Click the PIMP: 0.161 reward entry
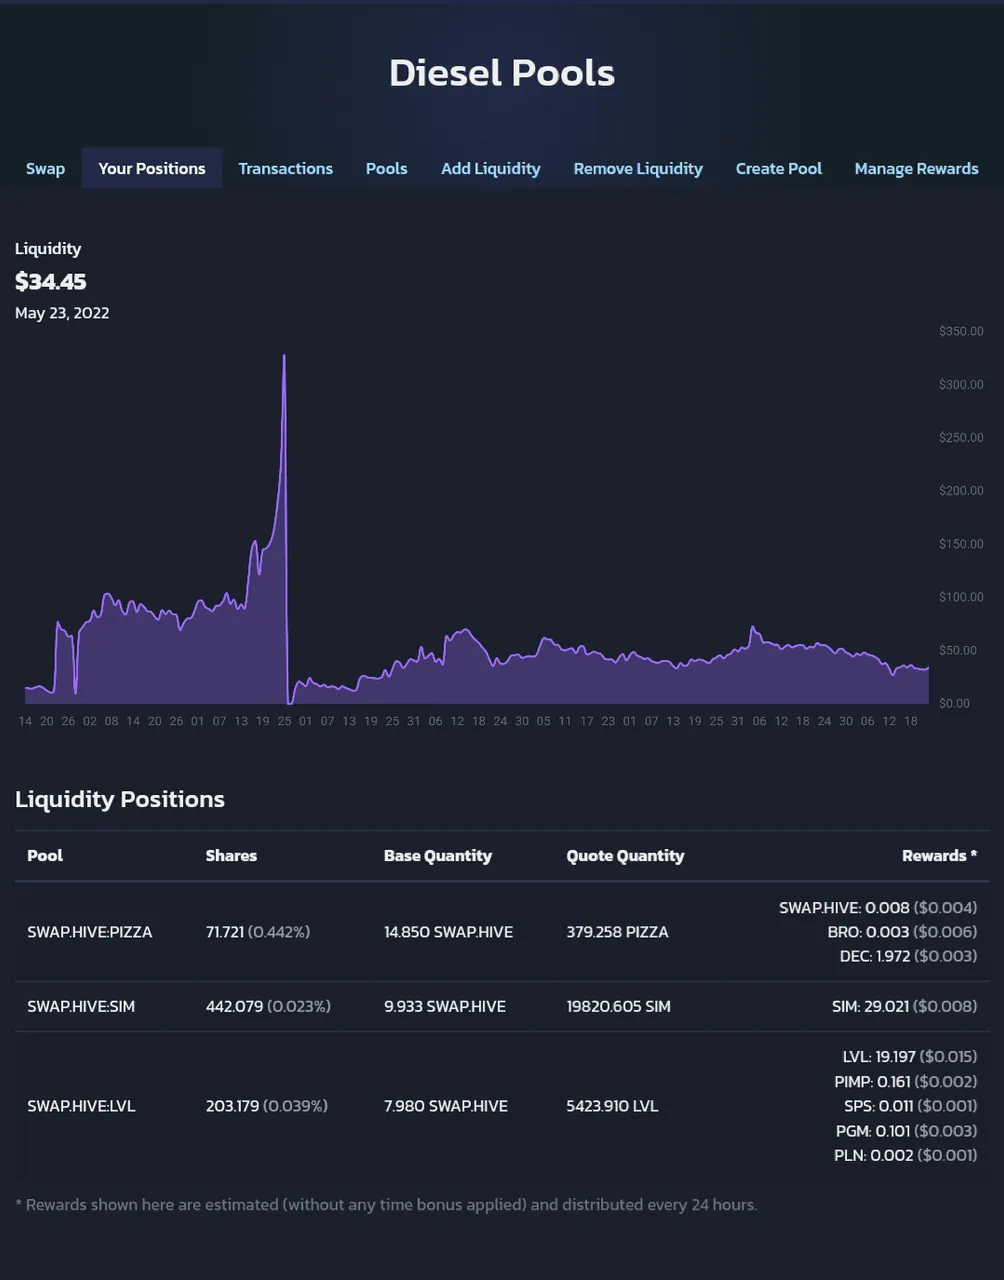 coord(906,1082)
